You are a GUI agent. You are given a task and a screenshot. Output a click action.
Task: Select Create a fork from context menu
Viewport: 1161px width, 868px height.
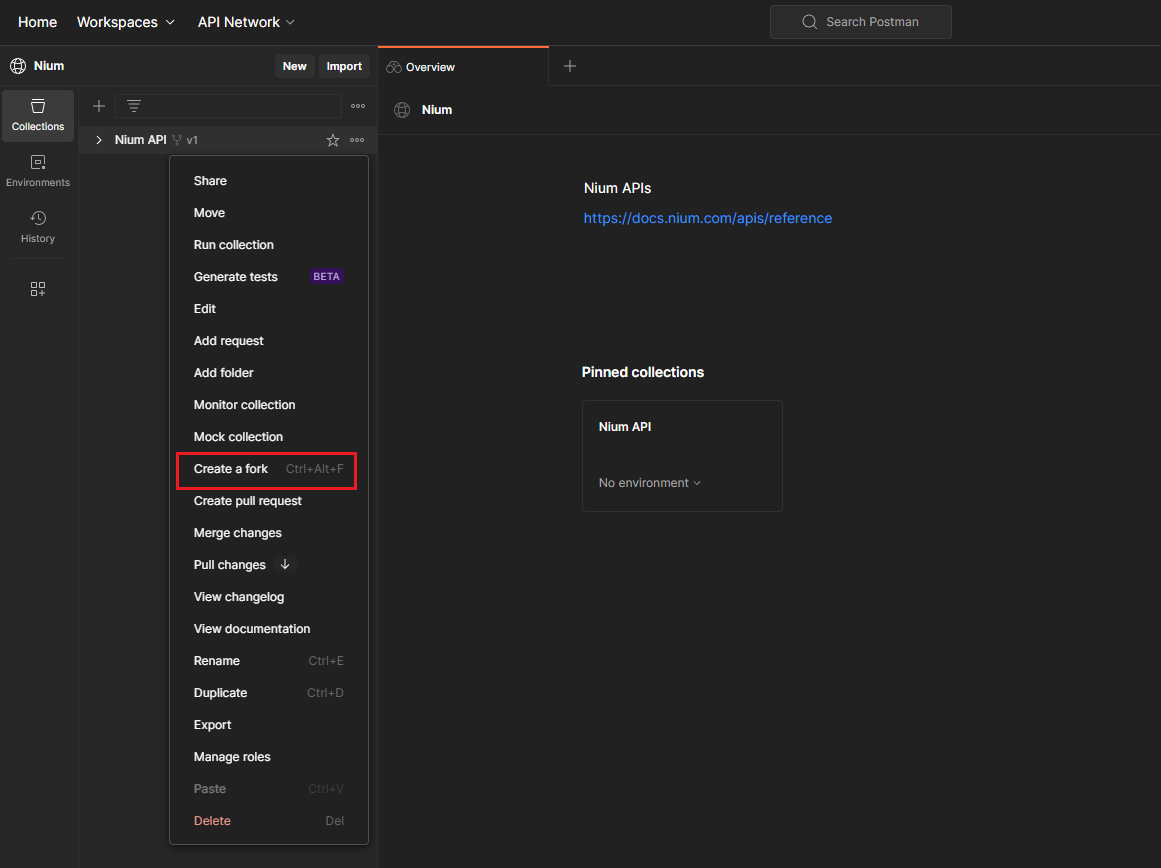click(x=231, y=469)
